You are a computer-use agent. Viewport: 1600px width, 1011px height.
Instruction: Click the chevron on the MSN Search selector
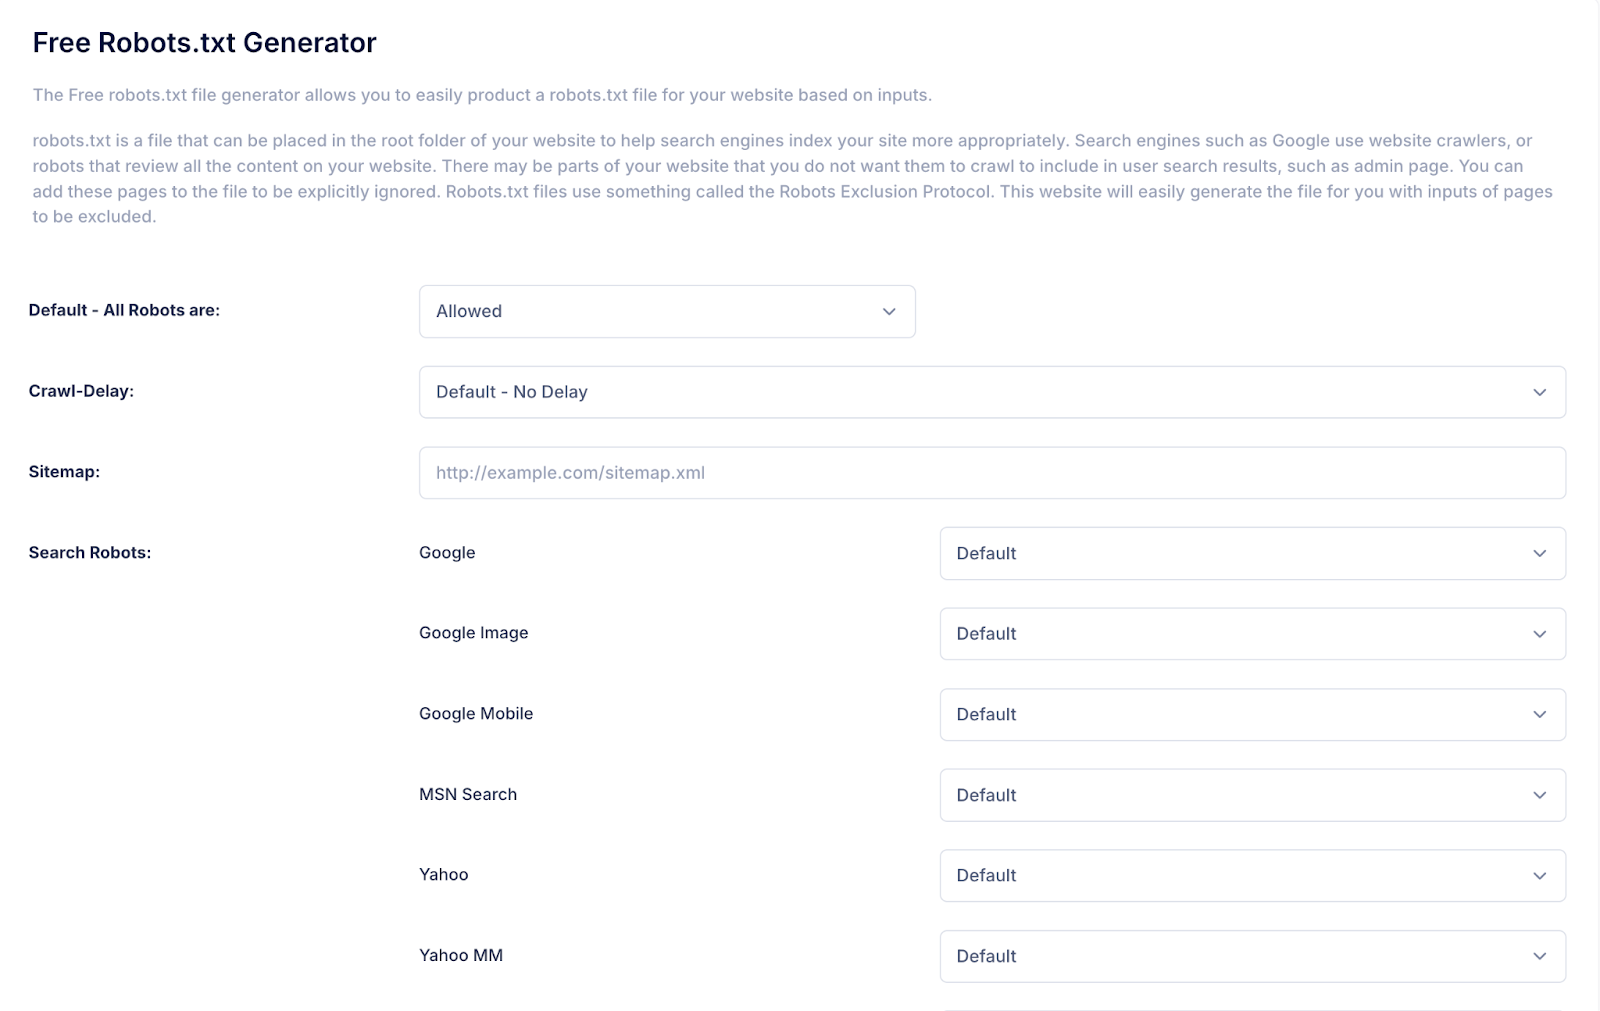click(1540, 795)
